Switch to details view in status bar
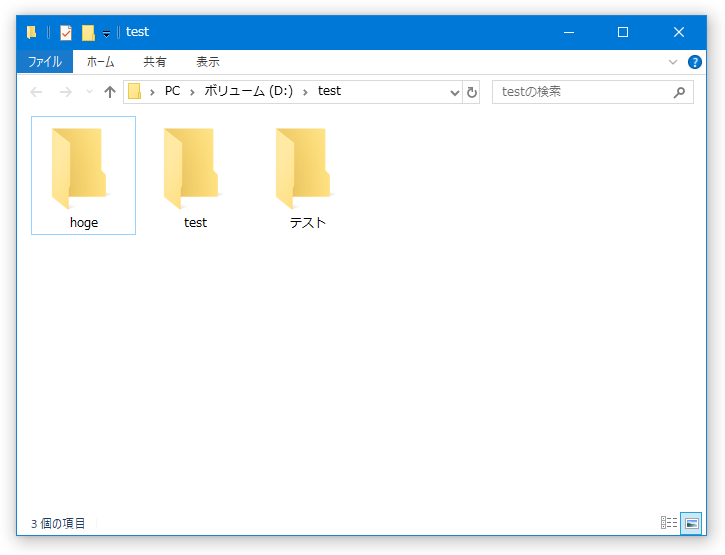Viewport: 725px width, 555px height. pos(669,523)
